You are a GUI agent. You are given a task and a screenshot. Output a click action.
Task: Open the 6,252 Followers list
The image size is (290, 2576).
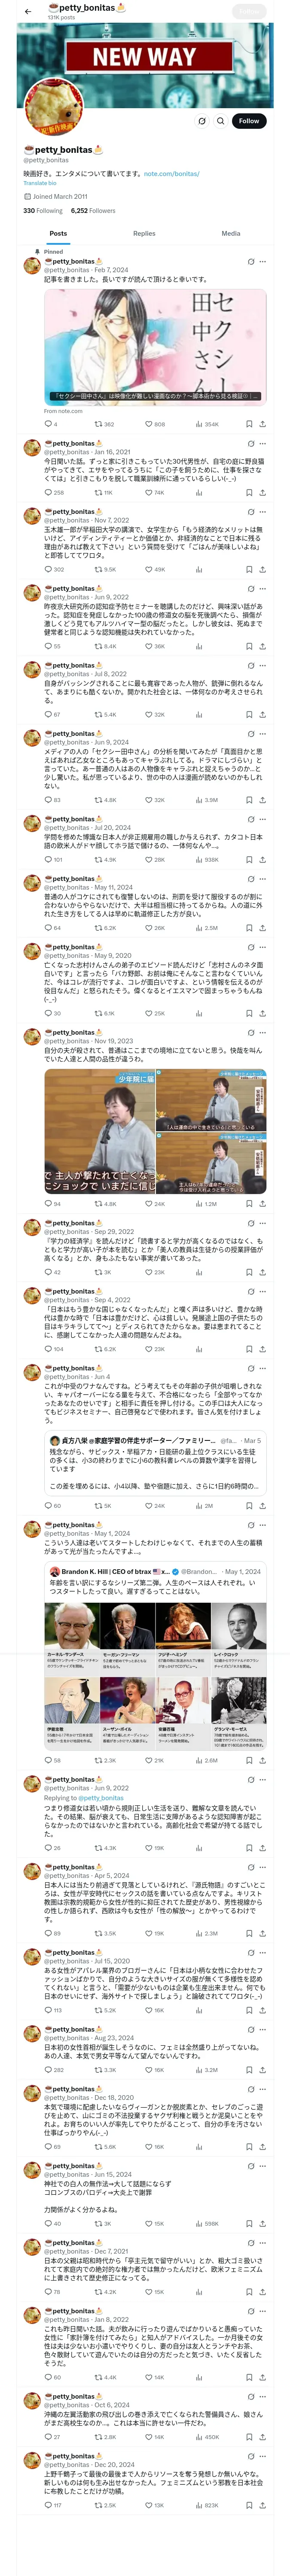tap(93, 210)
